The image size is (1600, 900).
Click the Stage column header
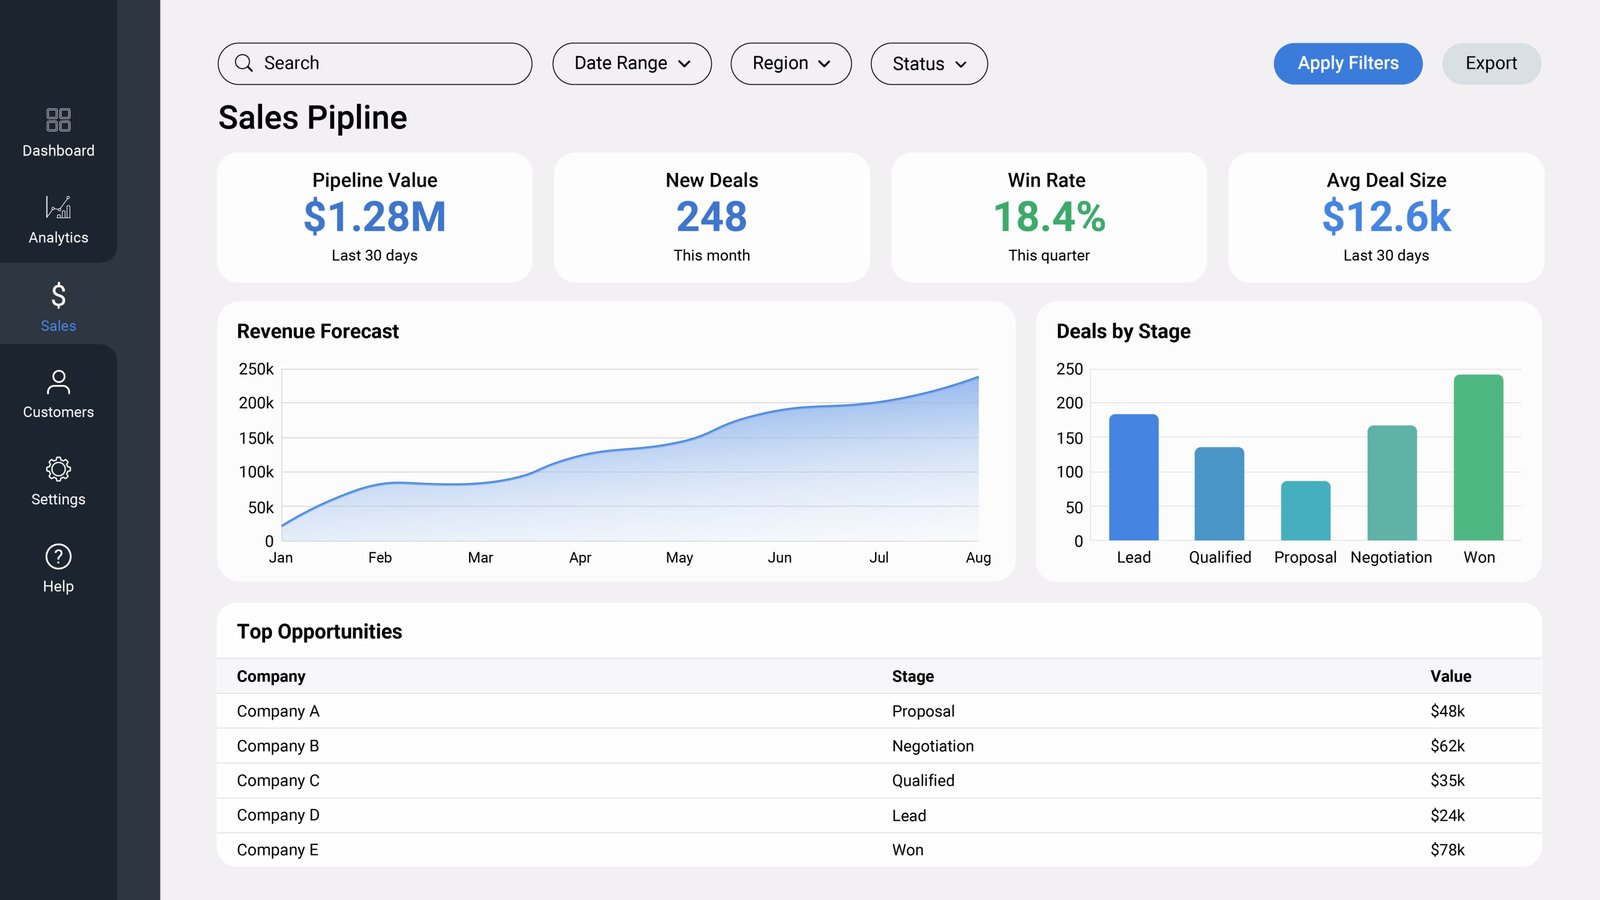tap(913, 676)
